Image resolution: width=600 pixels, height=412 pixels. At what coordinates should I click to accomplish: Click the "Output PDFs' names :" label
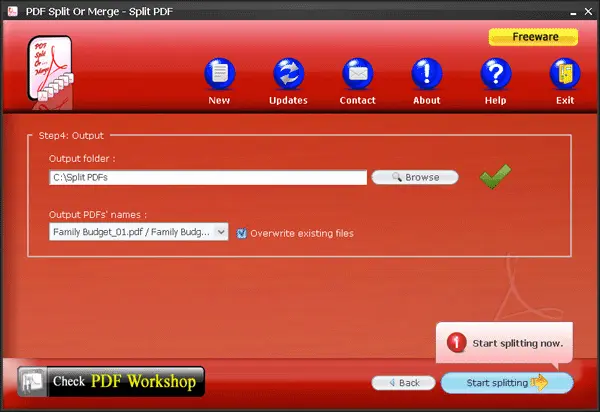tap(98, 215)
